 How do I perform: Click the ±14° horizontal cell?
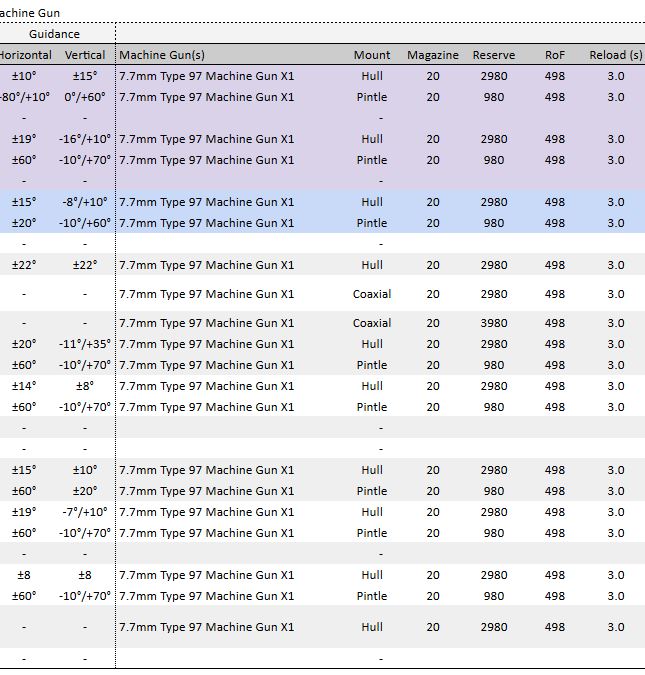tap(24, 386)
